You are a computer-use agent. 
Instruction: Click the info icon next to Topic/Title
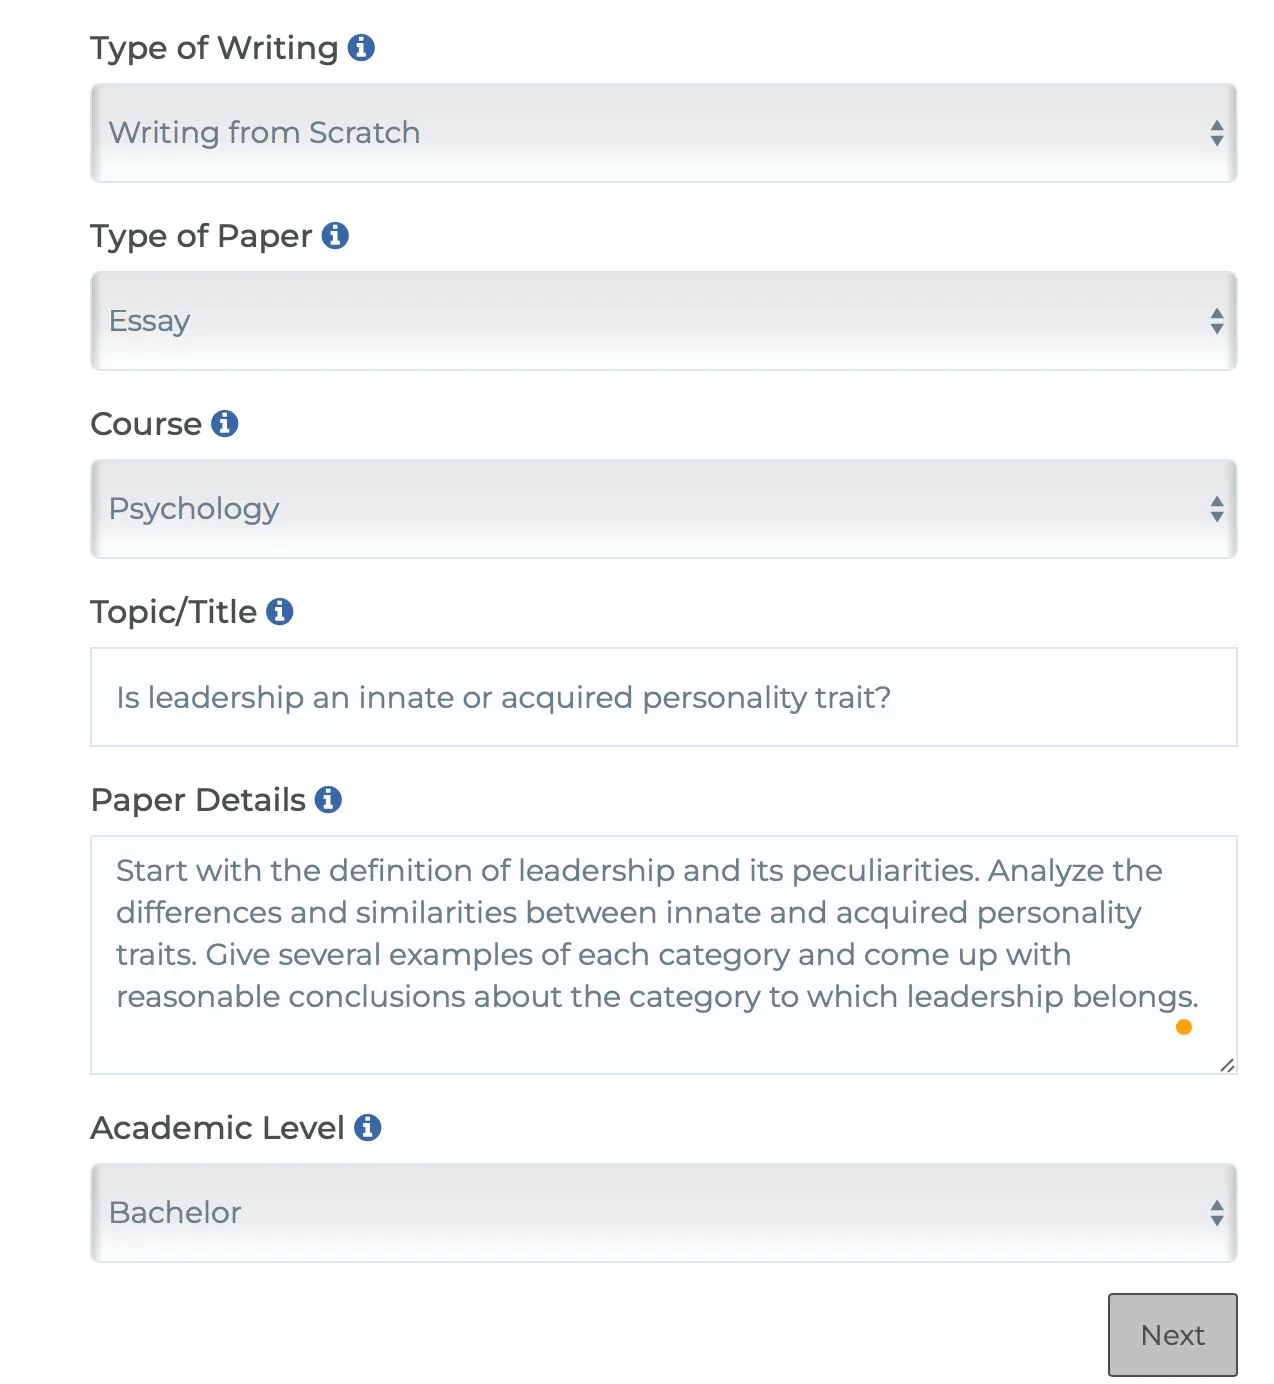280,611
